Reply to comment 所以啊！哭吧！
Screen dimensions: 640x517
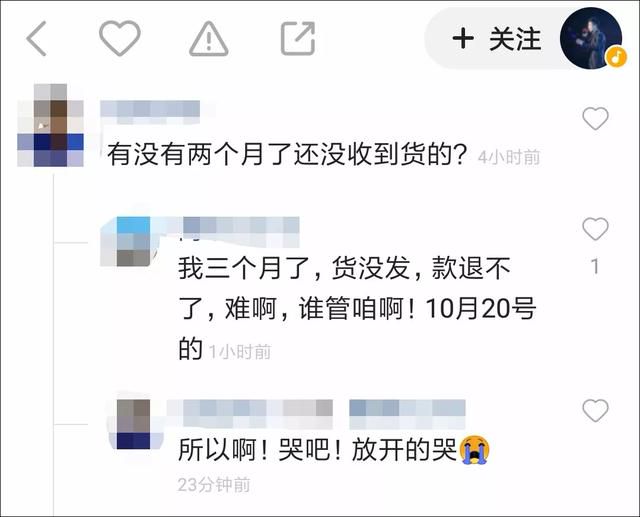[333, 450]
